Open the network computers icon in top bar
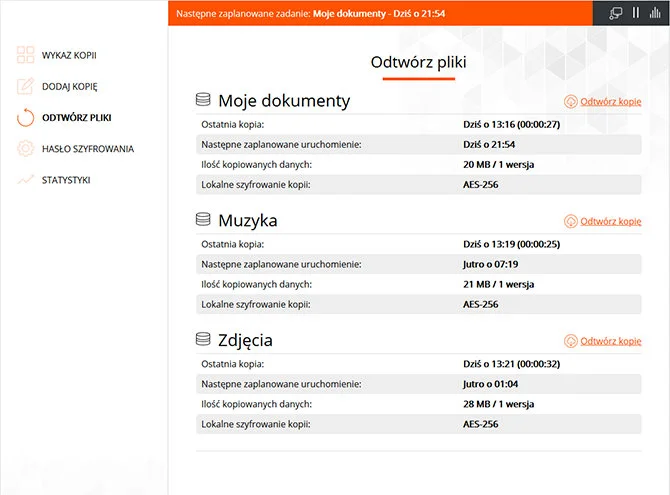The width and height of the screenshot is (670, 495). pyautogui.click(x=616, y=13)
